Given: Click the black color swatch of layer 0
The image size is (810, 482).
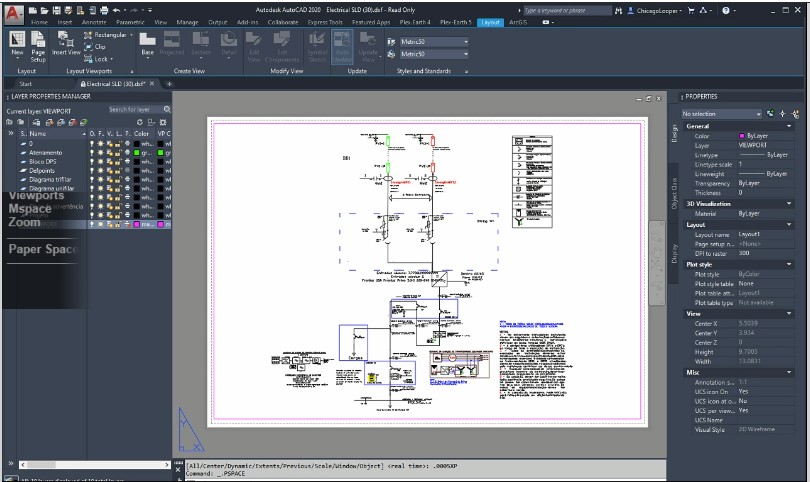Looking at the screenshot, I should [x=136, y=144].
